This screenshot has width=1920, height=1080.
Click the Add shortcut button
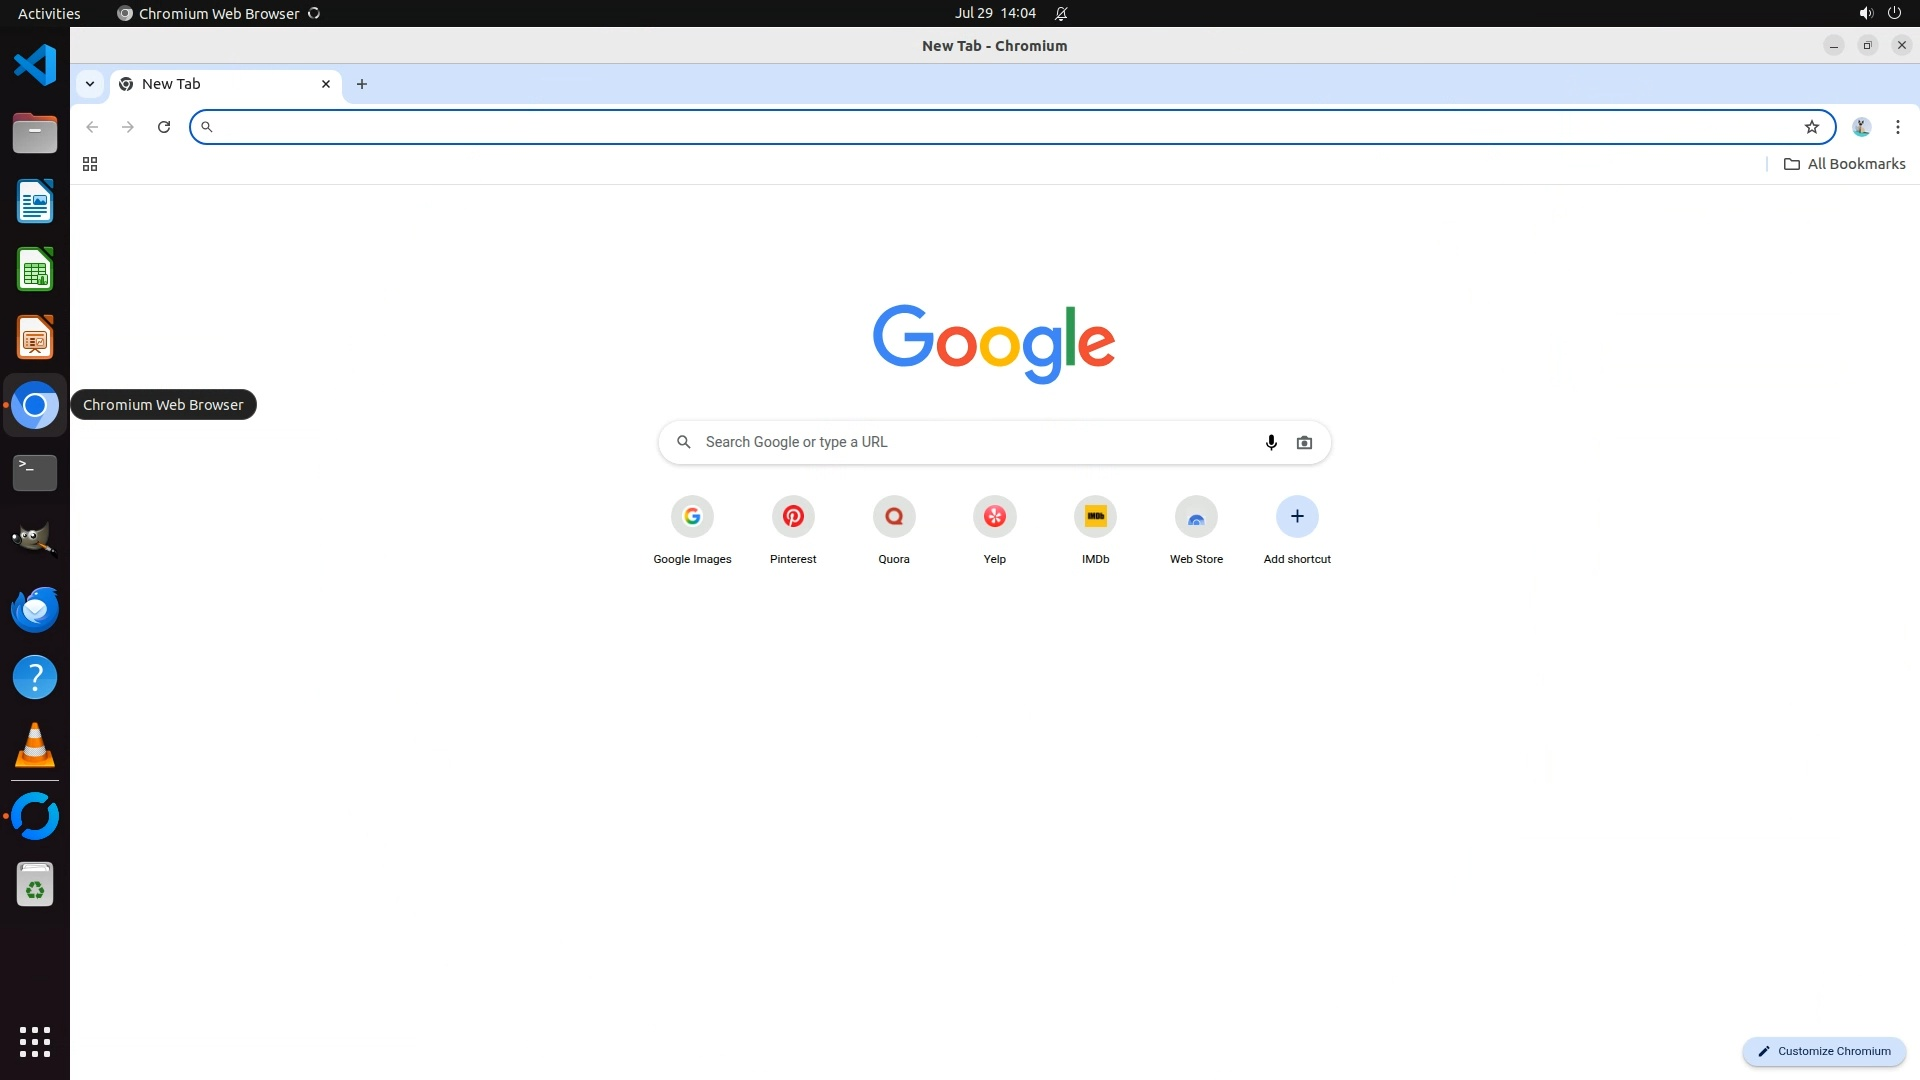1297,517
